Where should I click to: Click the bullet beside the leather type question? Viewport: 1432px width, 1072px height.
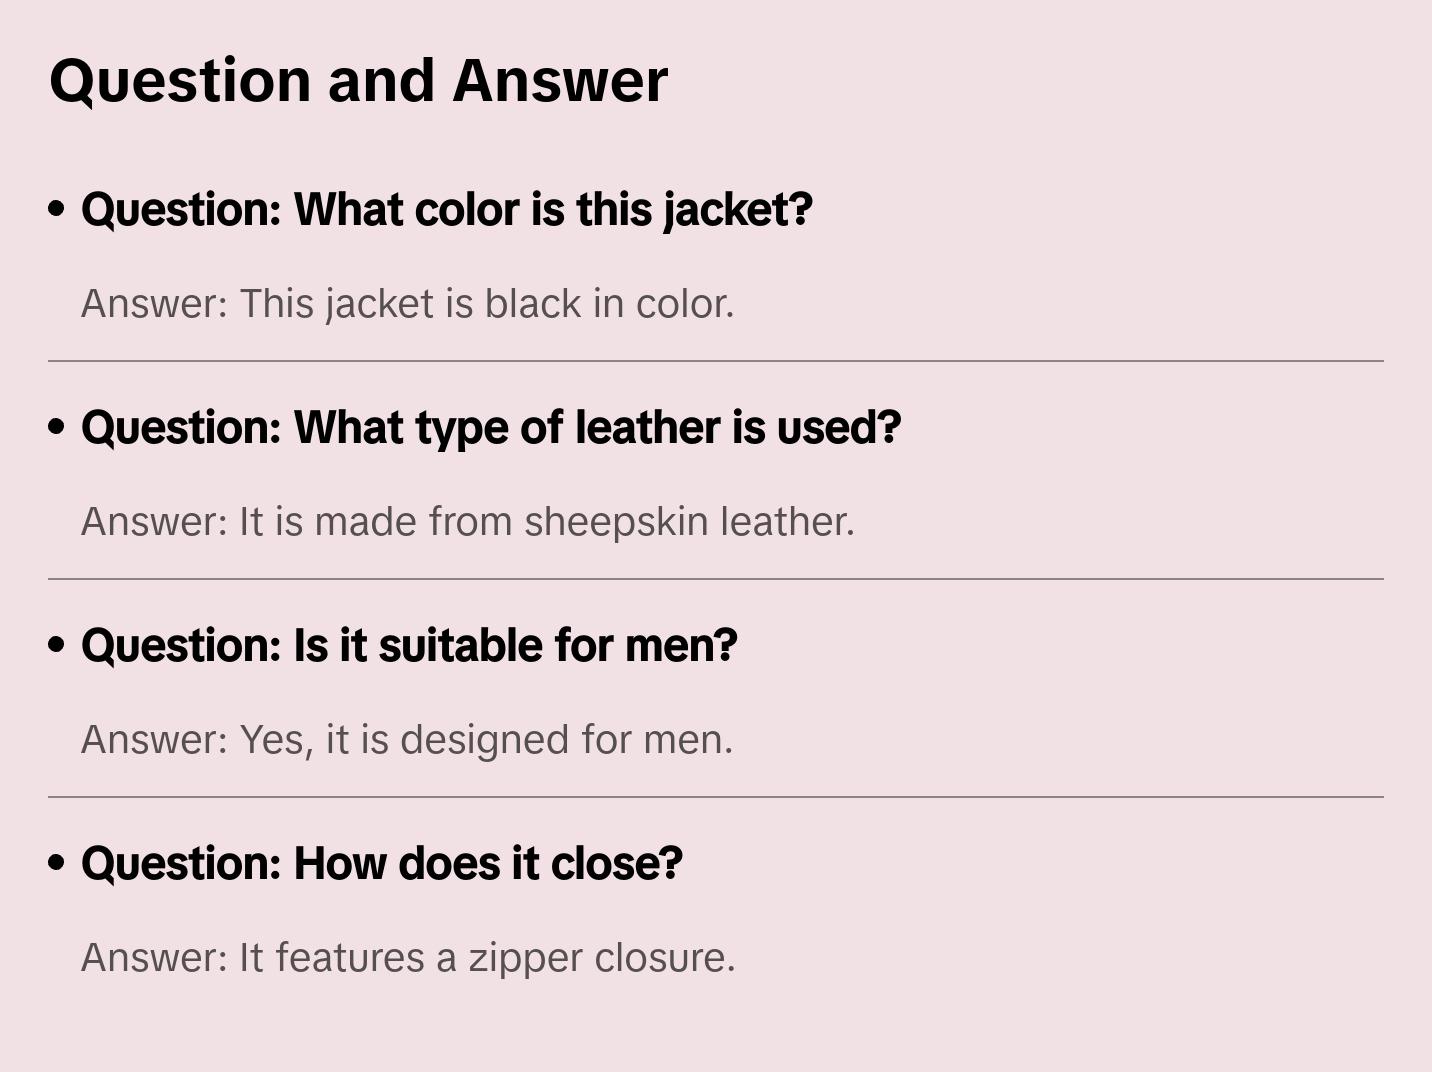coord(57,428)
